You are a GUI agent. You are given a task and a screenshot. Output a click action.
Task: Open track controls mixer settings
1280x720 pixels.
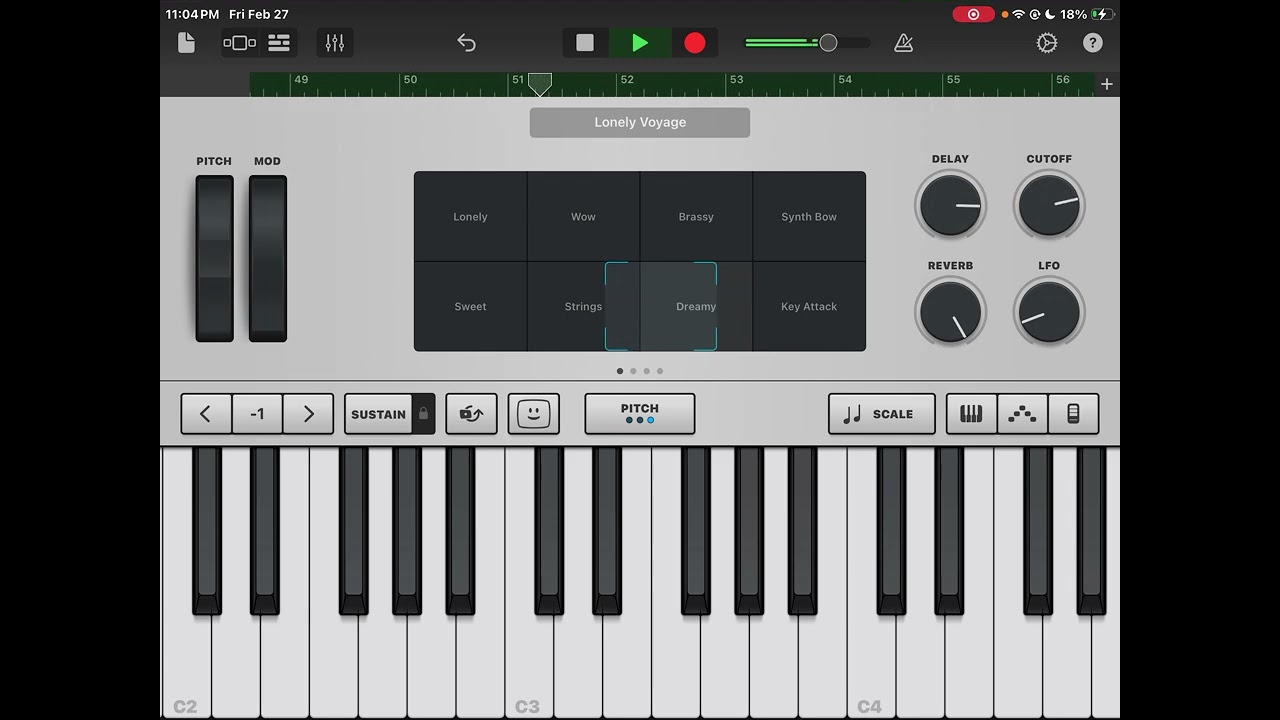335,43
